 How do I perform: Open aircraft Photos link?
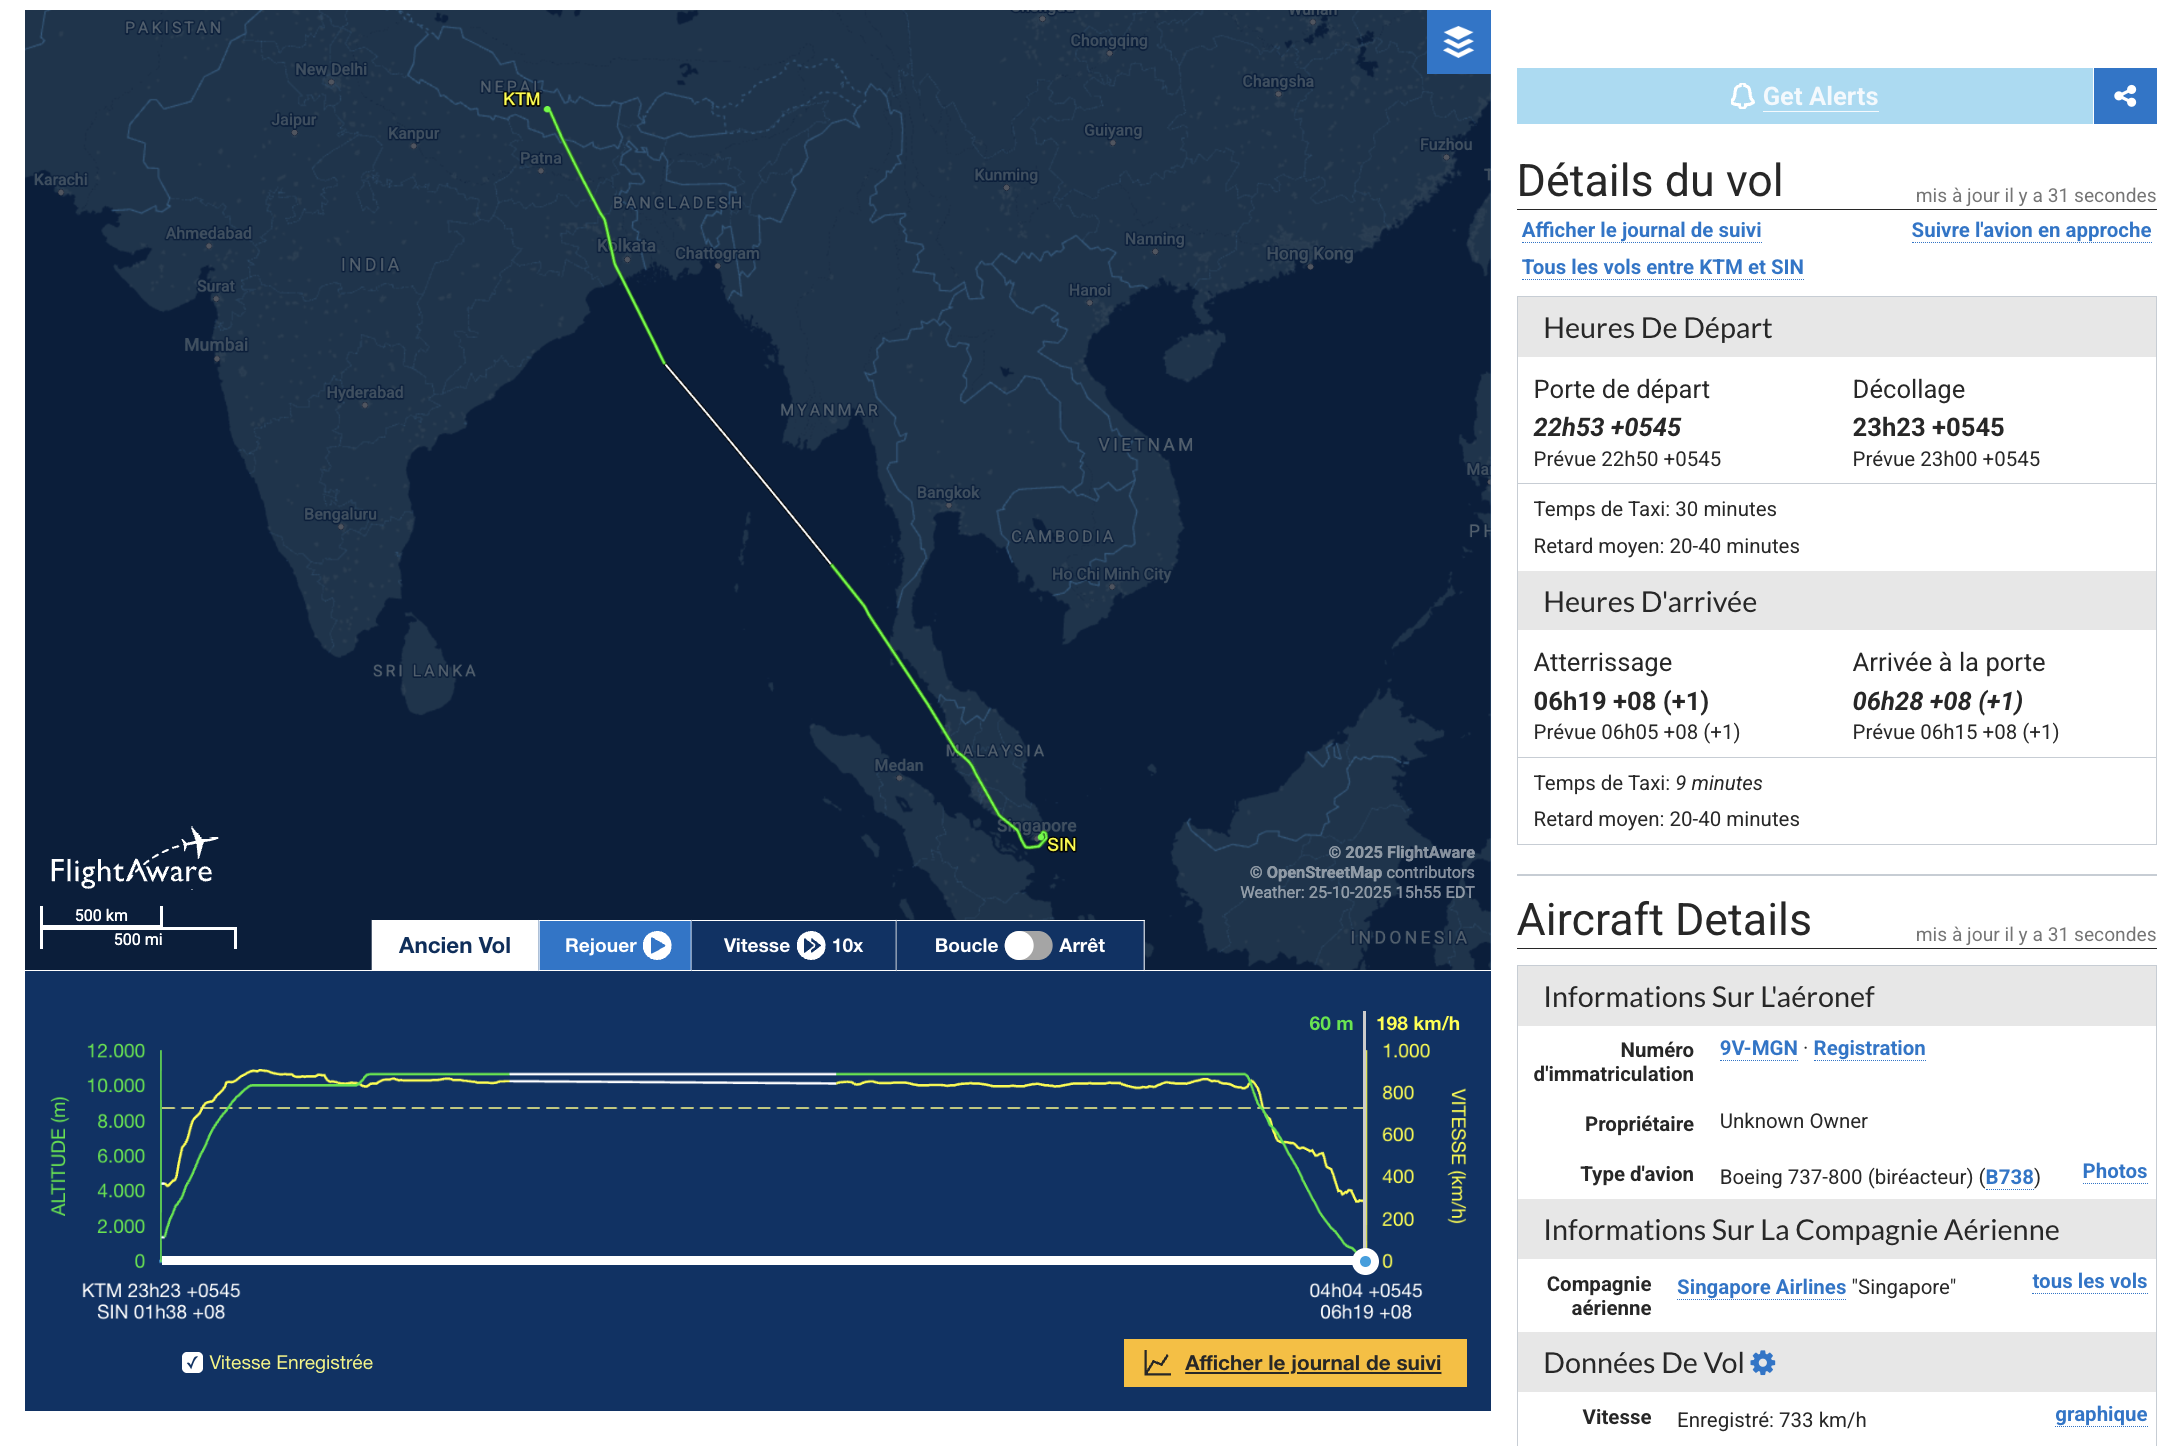(2114, 1171)
